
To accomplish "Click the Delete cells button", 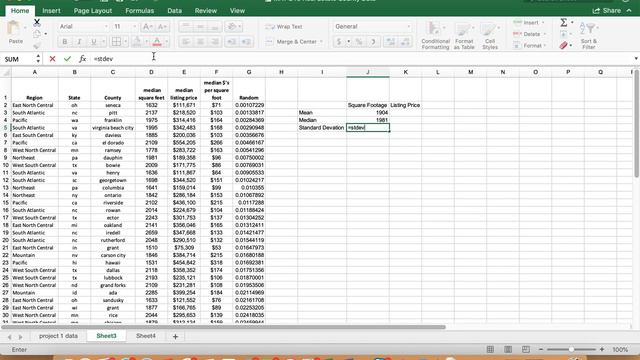I will [x=530, y=34].
